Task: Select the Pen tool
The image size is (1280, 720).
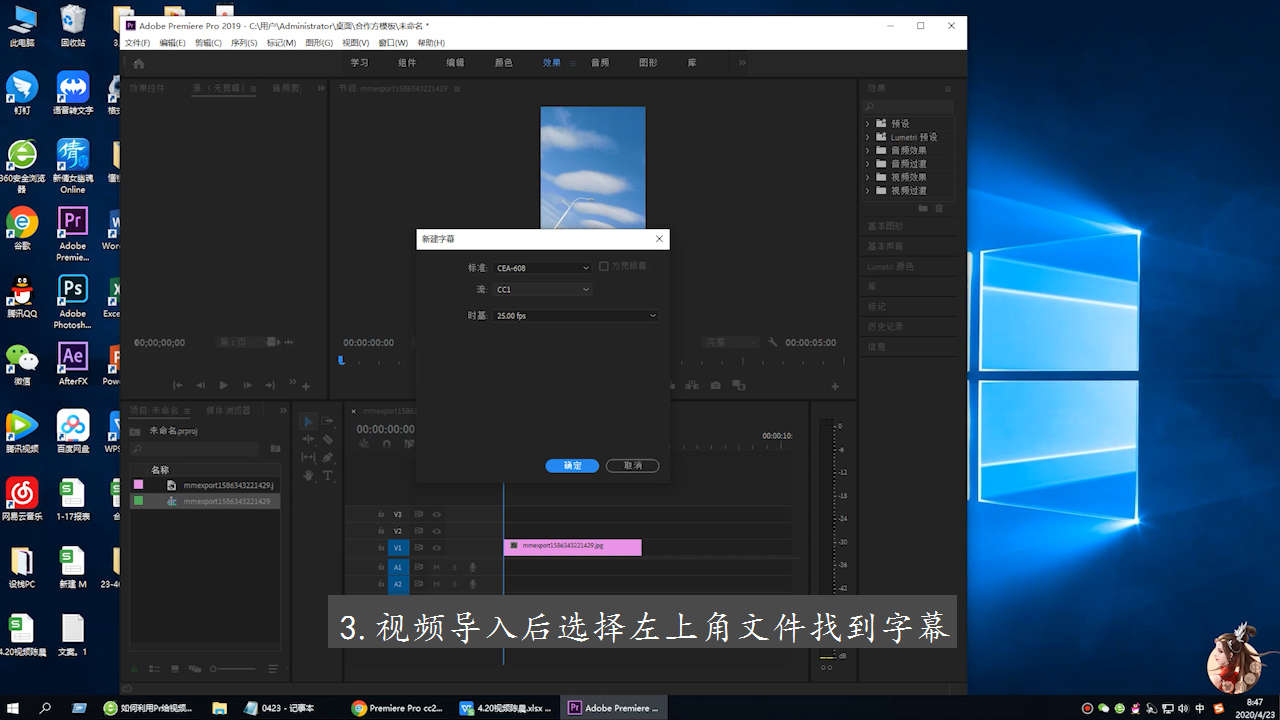Action: 327,457
